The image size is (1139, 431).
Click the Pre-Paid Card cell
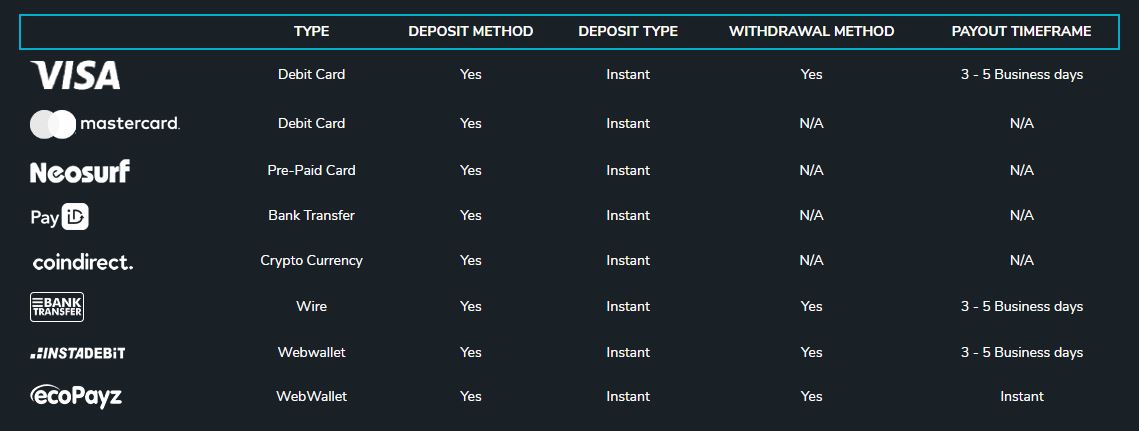point(312,170)
